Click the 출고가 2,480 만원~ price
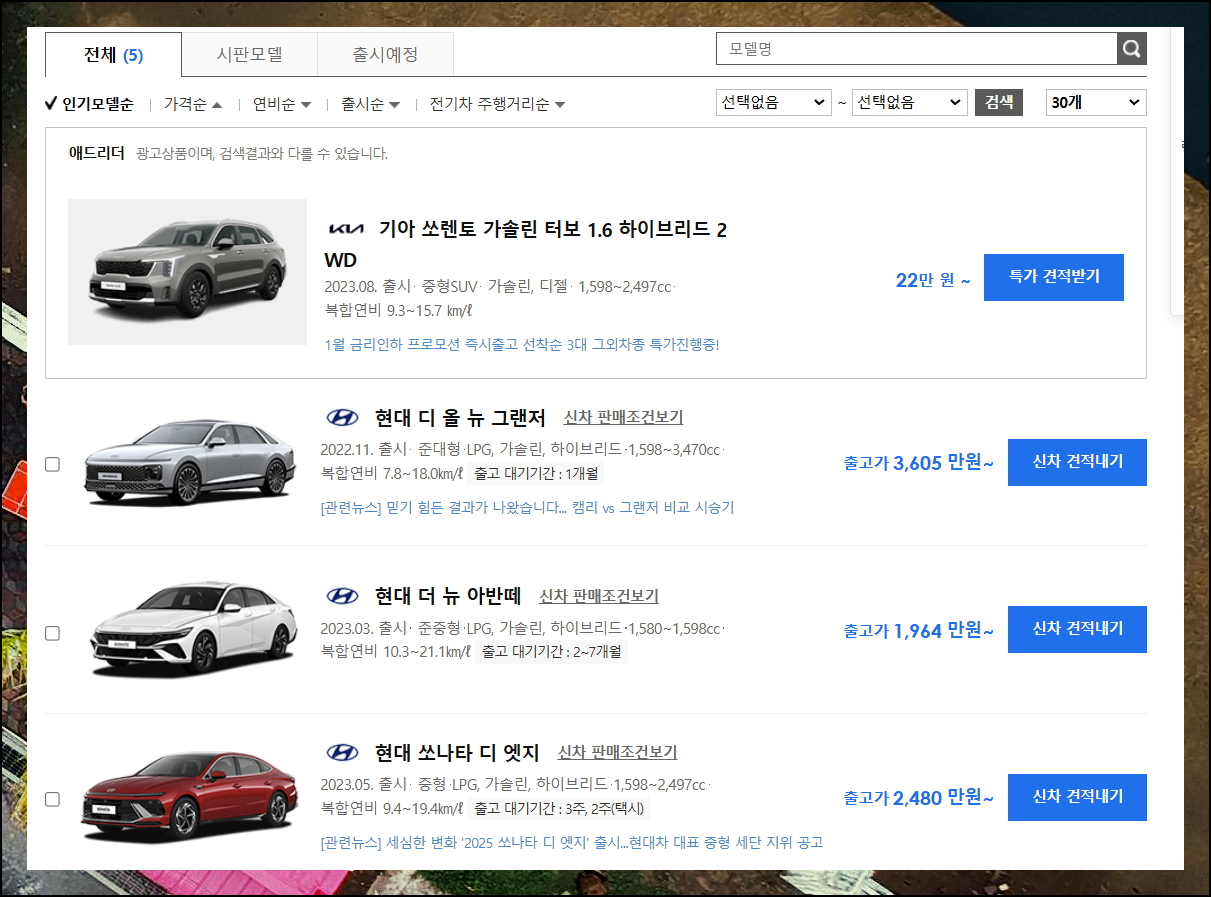The height and width of the screenshot is (897, 1211). point(918,798)
